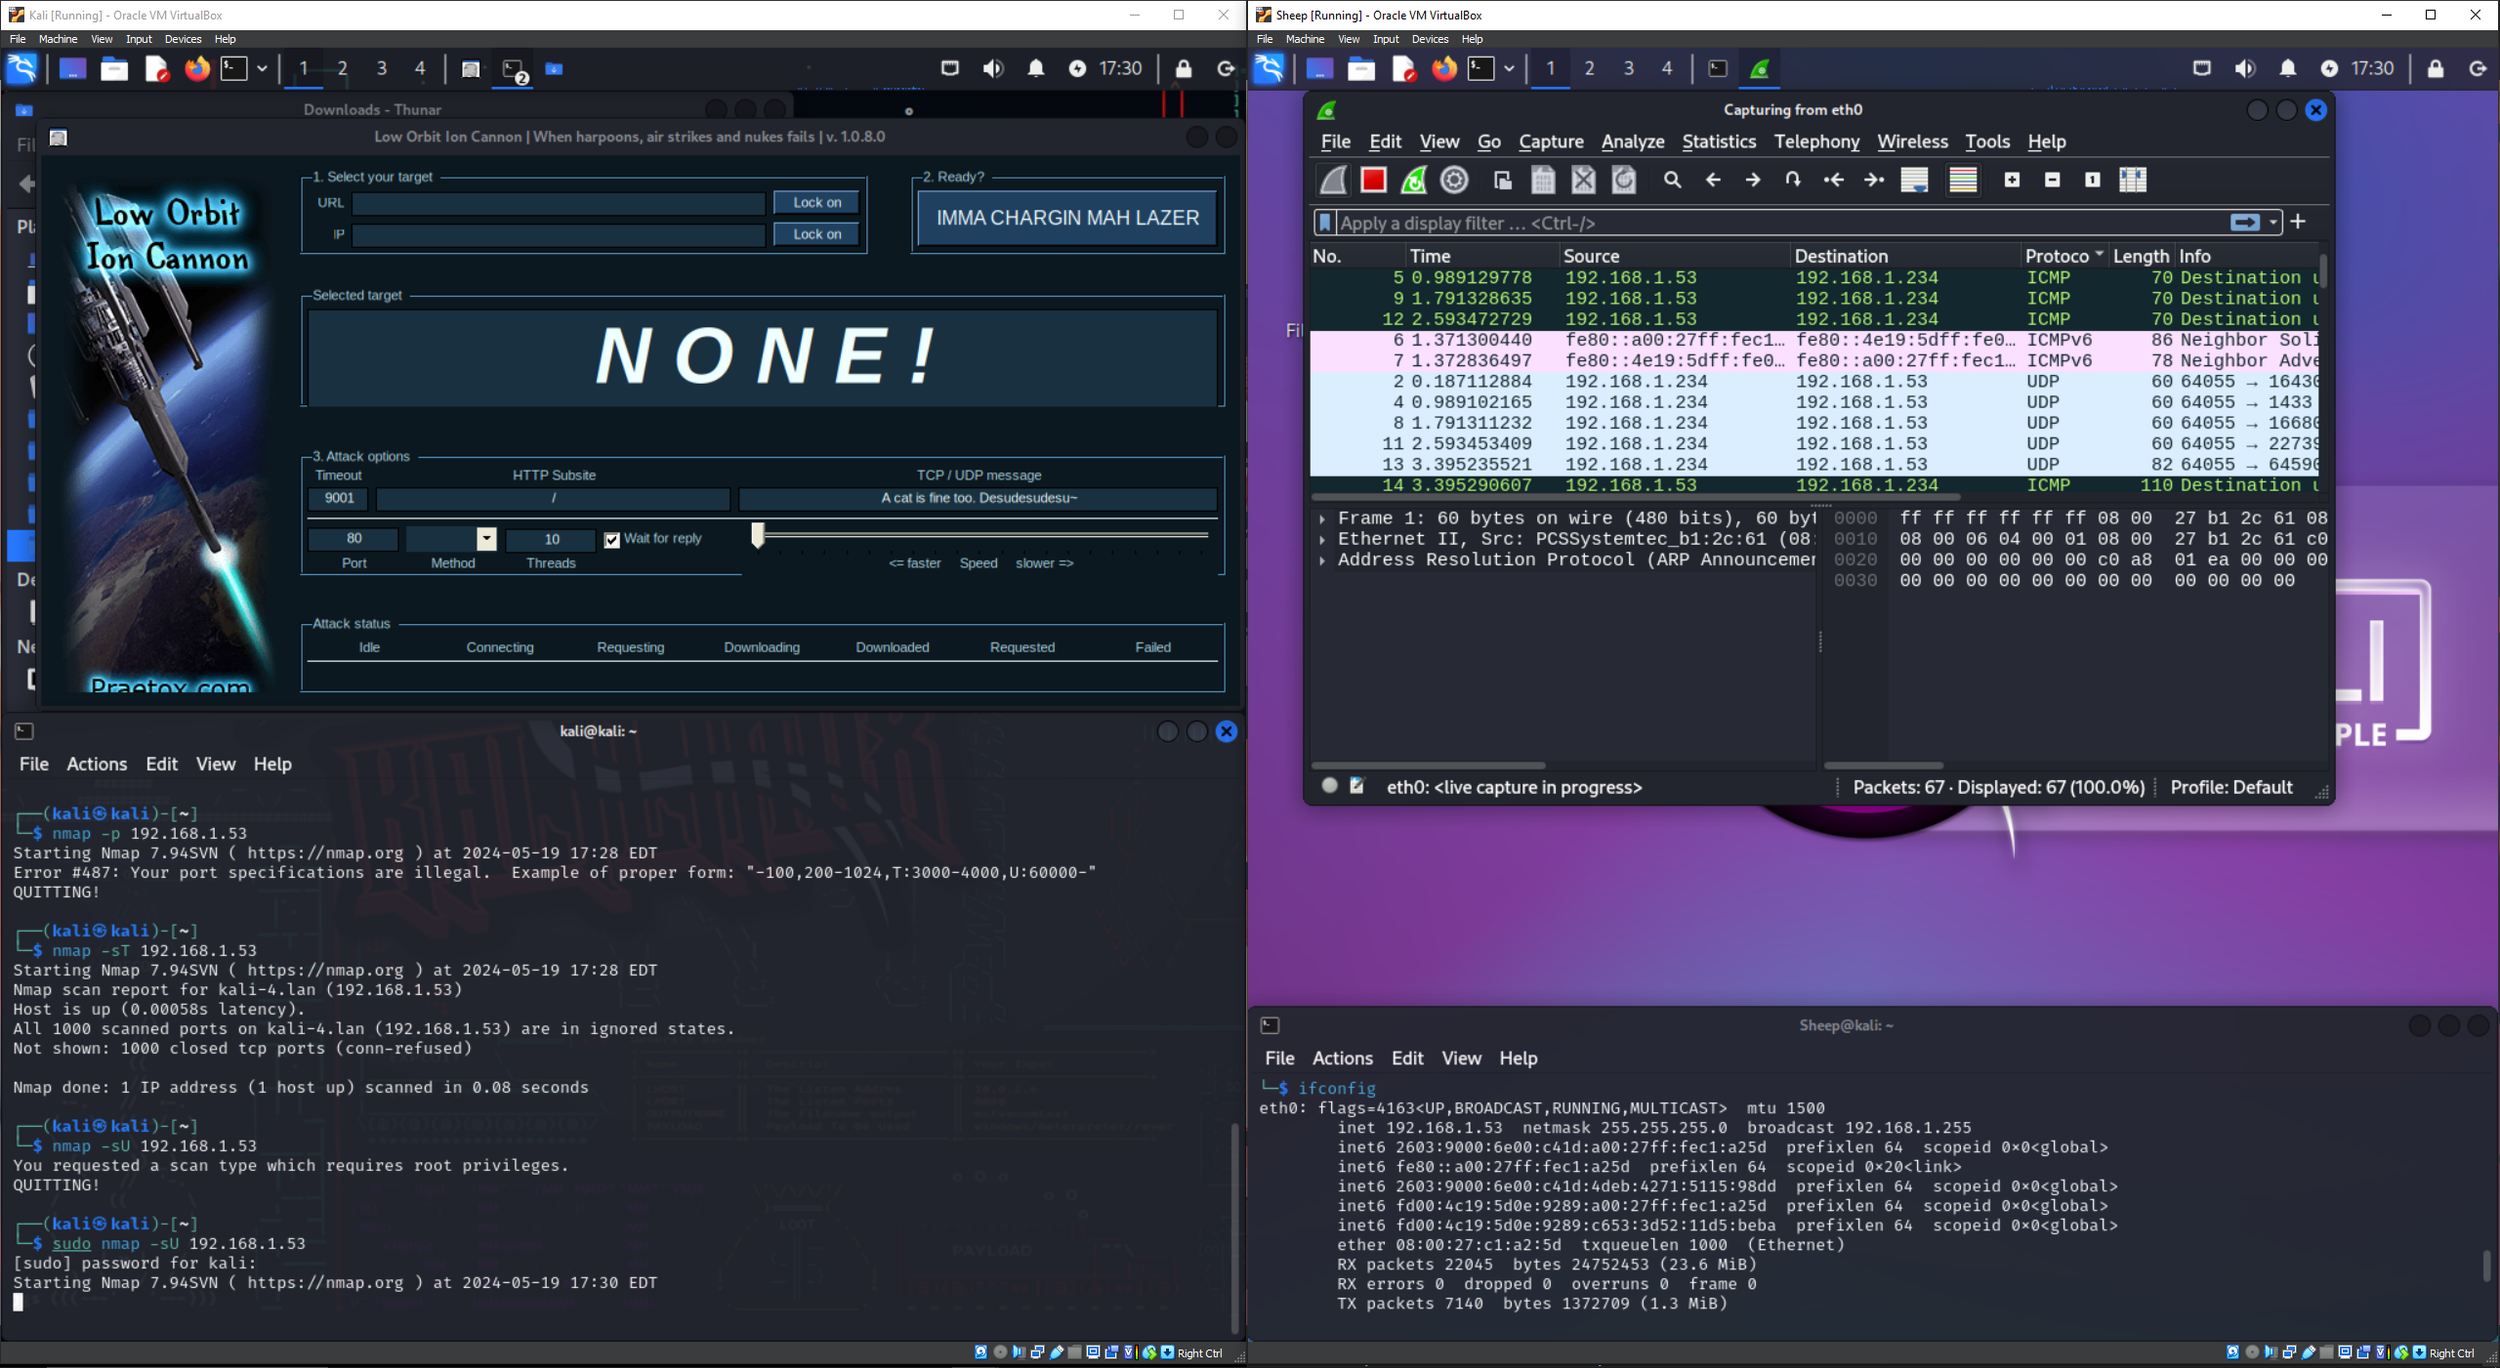
Task: Click the target IP input field
Action: click(558, 235)
